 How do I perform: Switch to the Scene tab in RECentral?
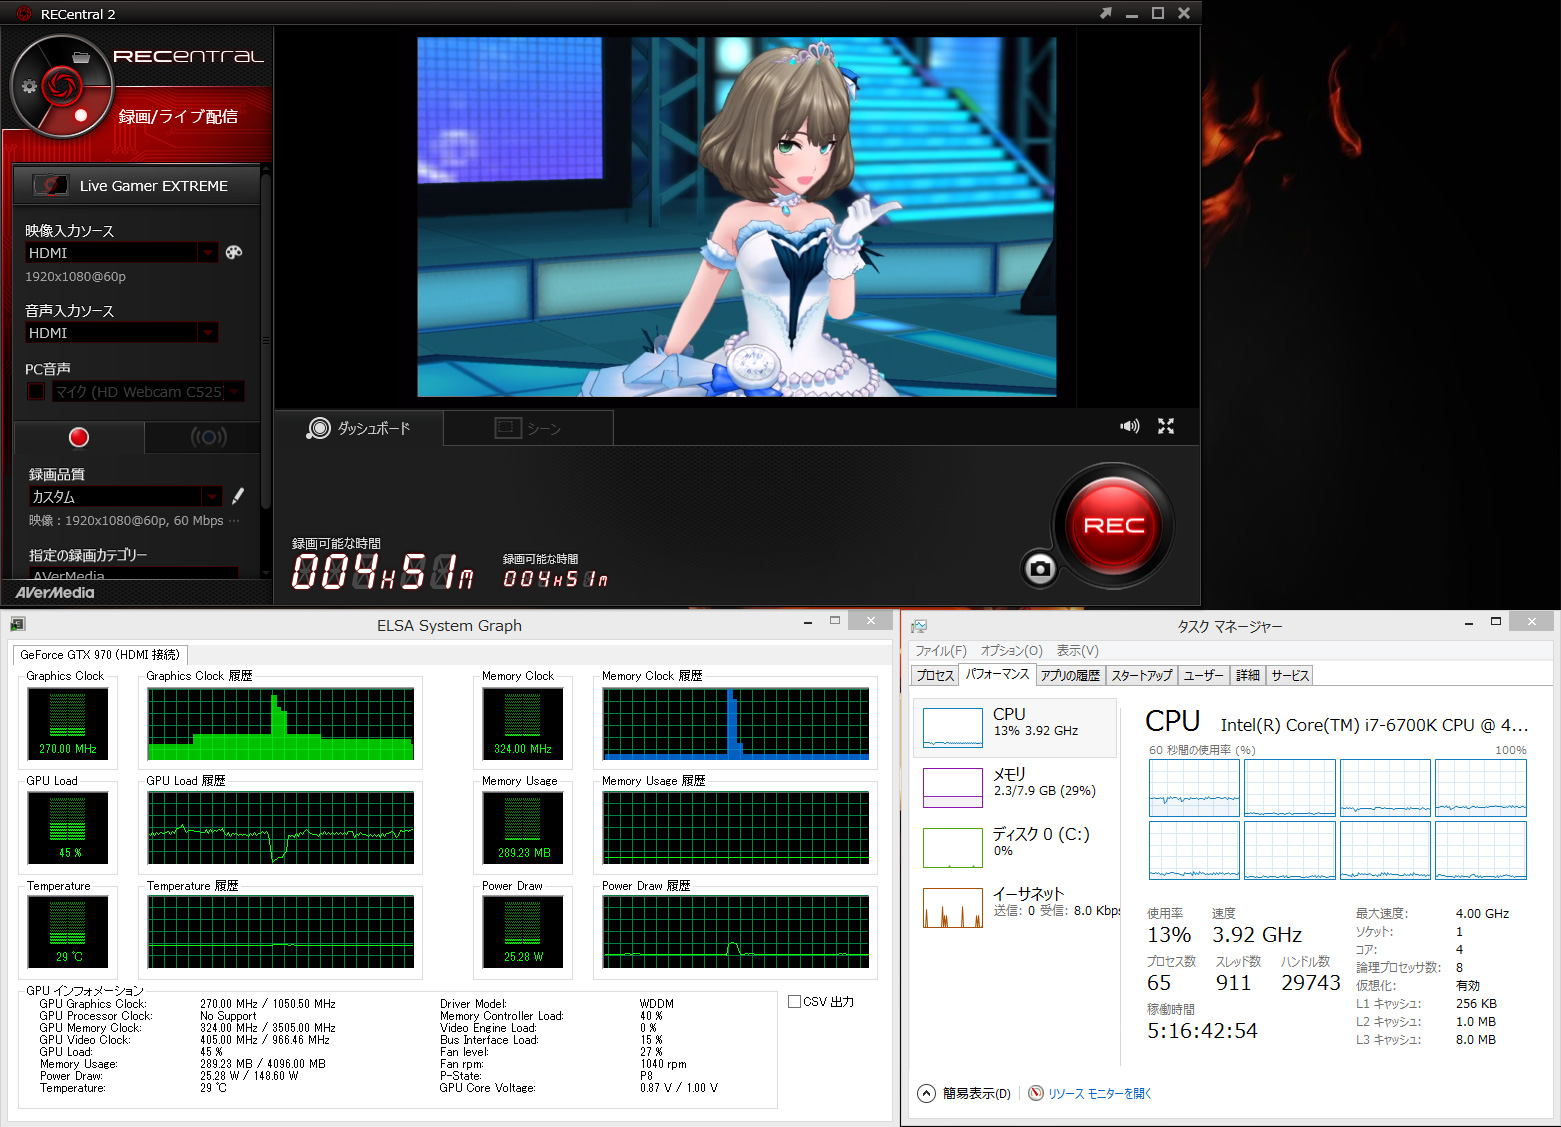click(528, 428)
